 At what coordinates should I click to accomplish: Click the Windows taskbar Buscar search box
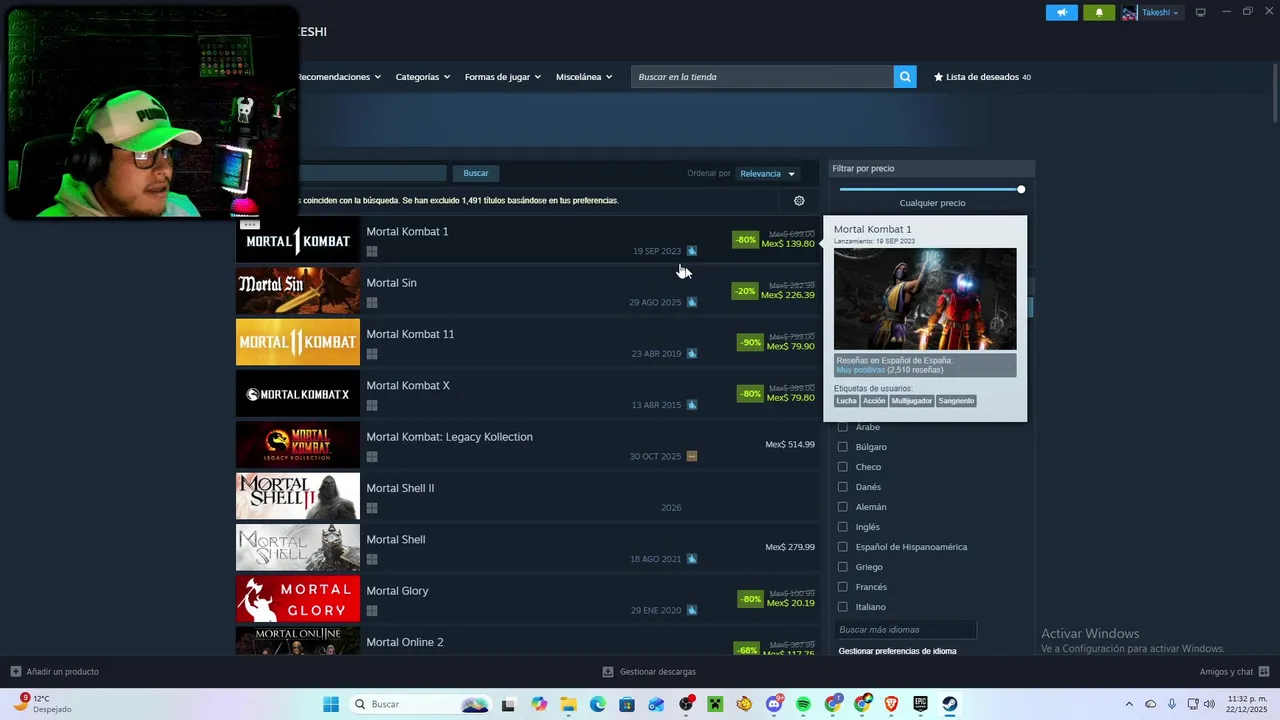point(419,704)
